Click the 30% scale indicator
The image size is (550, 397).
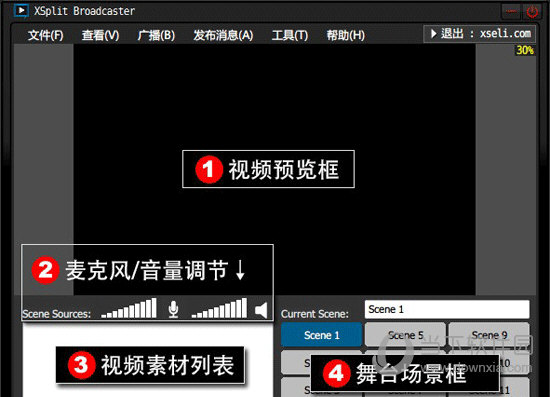(525, 50)
